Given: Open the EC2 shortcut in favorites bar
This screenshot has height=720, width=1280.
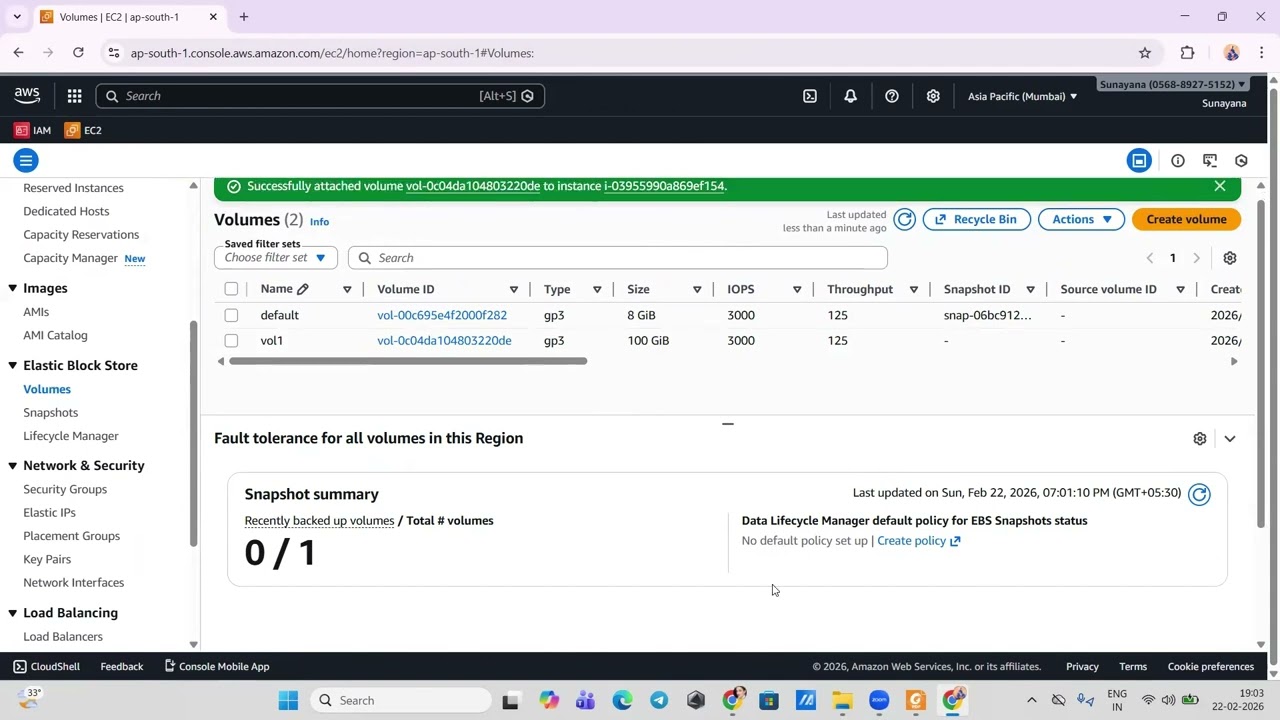Looking at the screenshot, I should 83,130.
